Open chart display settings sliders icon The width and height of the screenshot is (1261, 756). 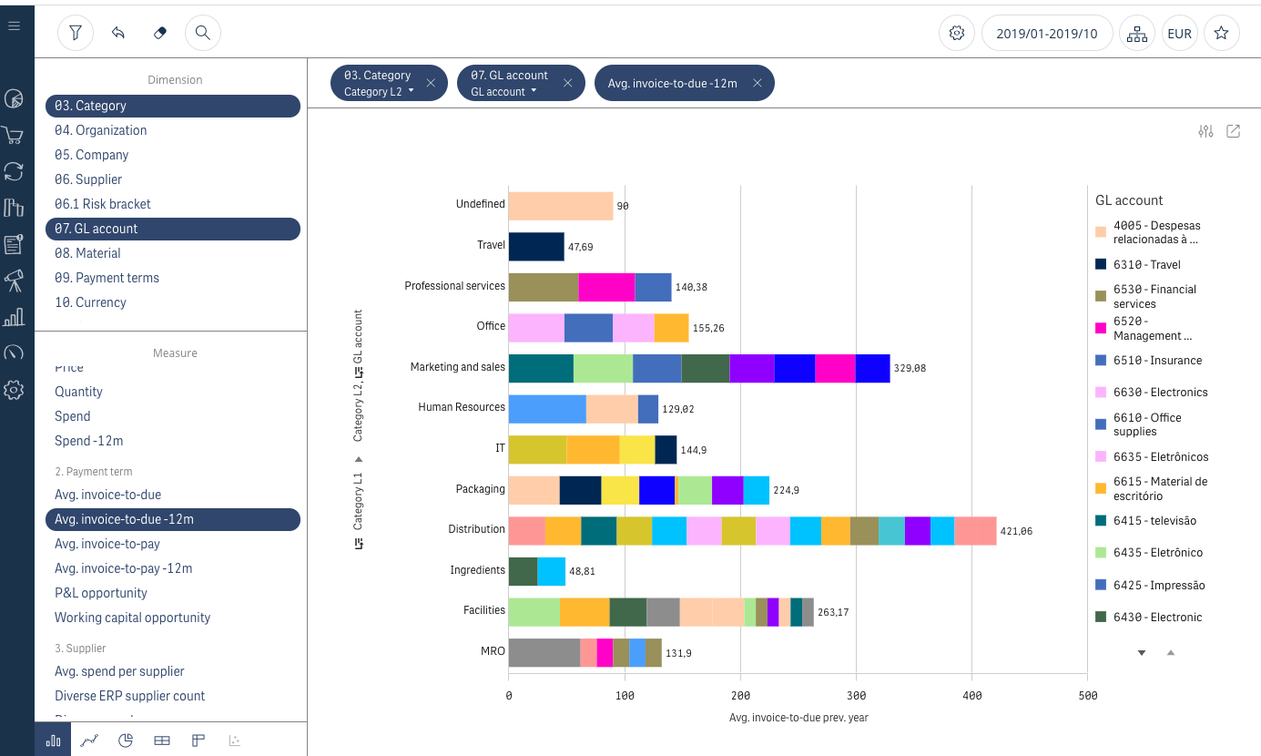click(1205, 132)
